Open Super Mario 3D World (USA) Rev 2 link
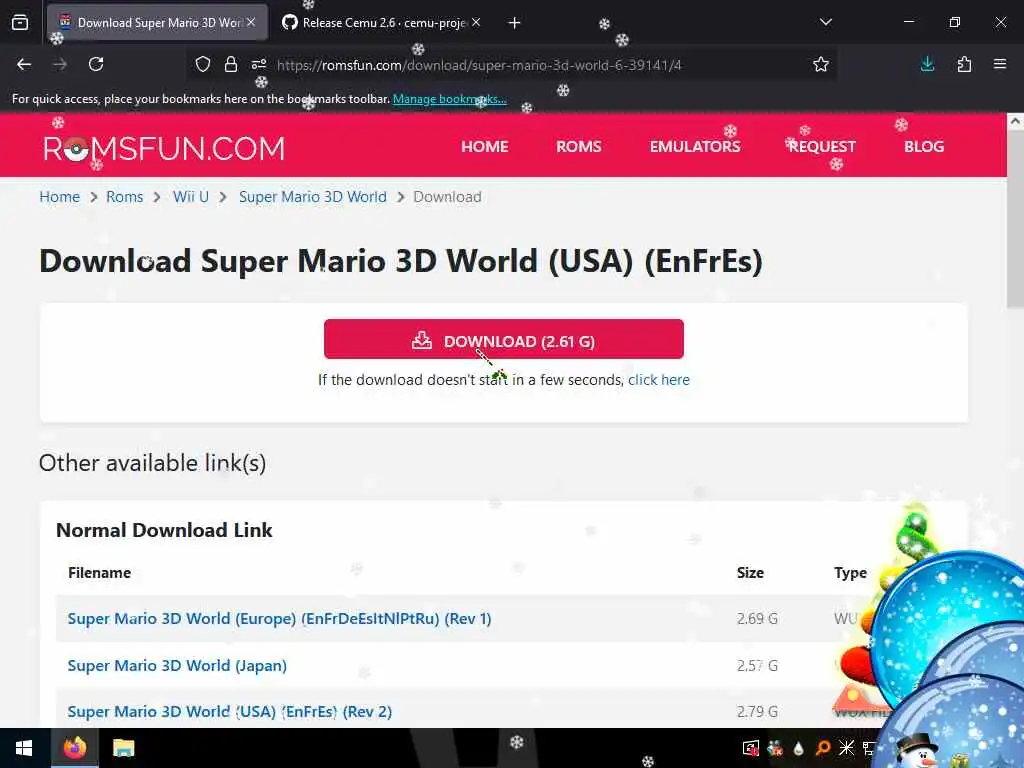The image size is (1024, 768). (x=230, y=711)
